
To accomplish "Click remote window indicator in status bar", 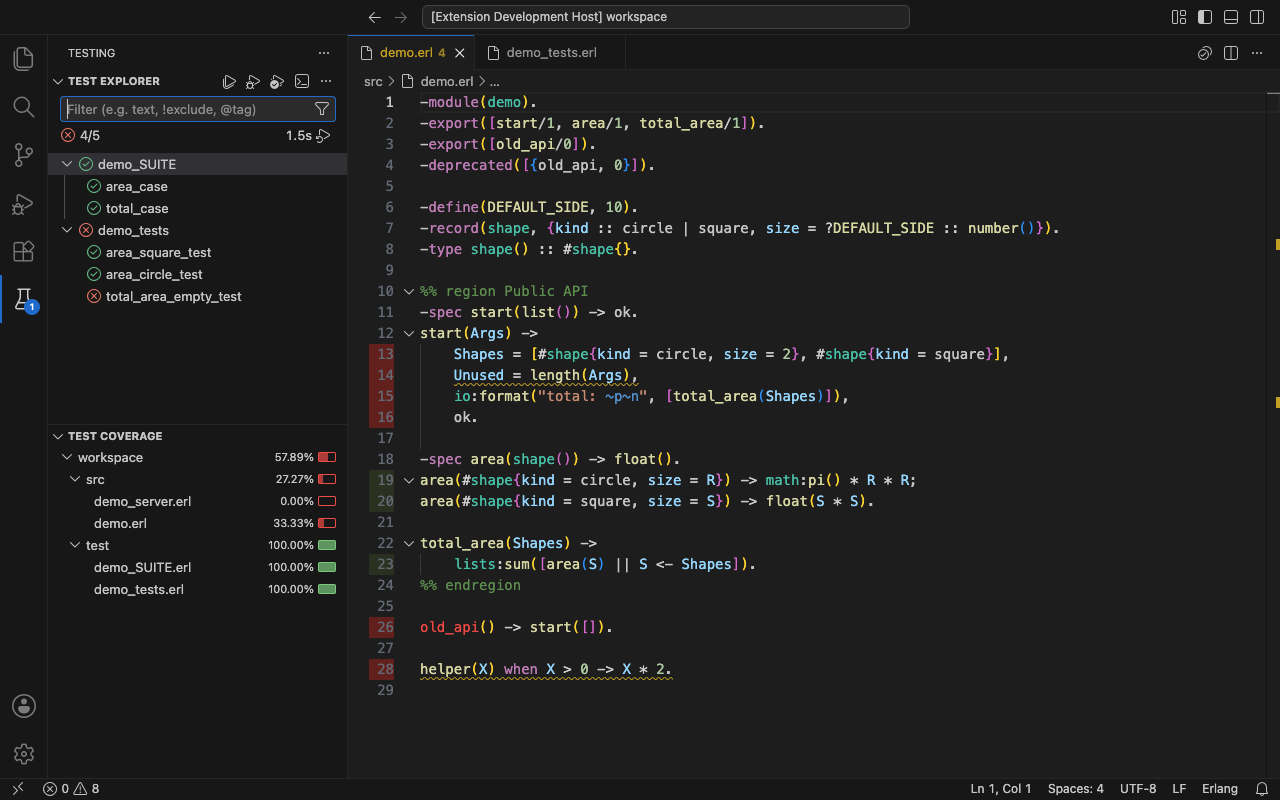I will 17,789.
